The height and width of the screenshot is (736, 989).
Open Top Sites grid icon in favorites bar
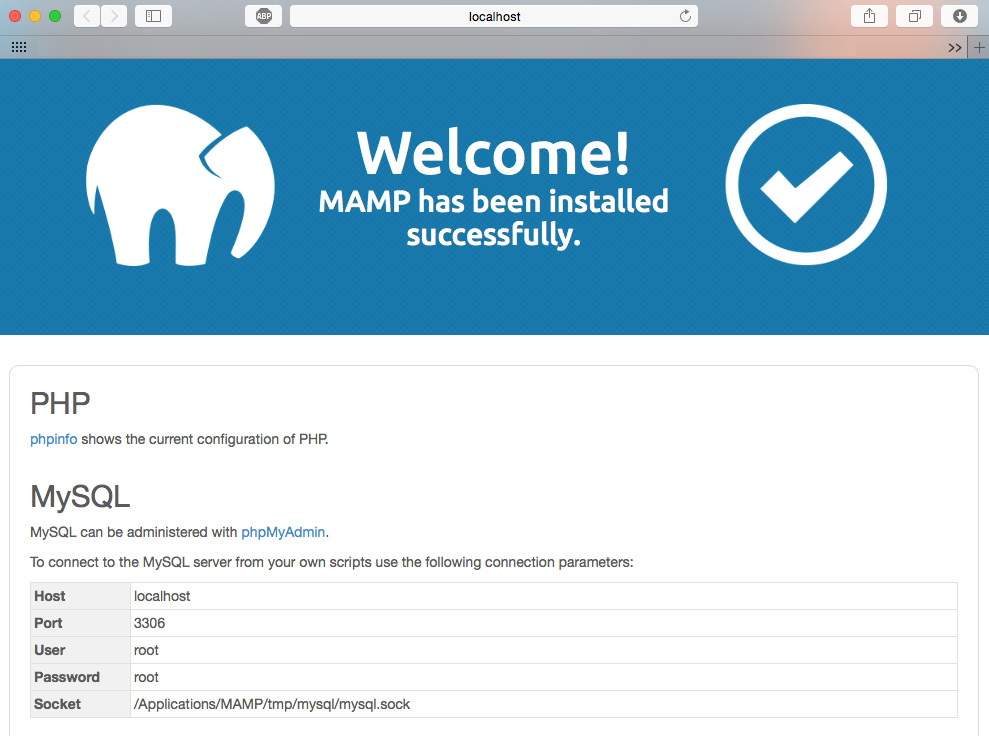coord(18,47)
